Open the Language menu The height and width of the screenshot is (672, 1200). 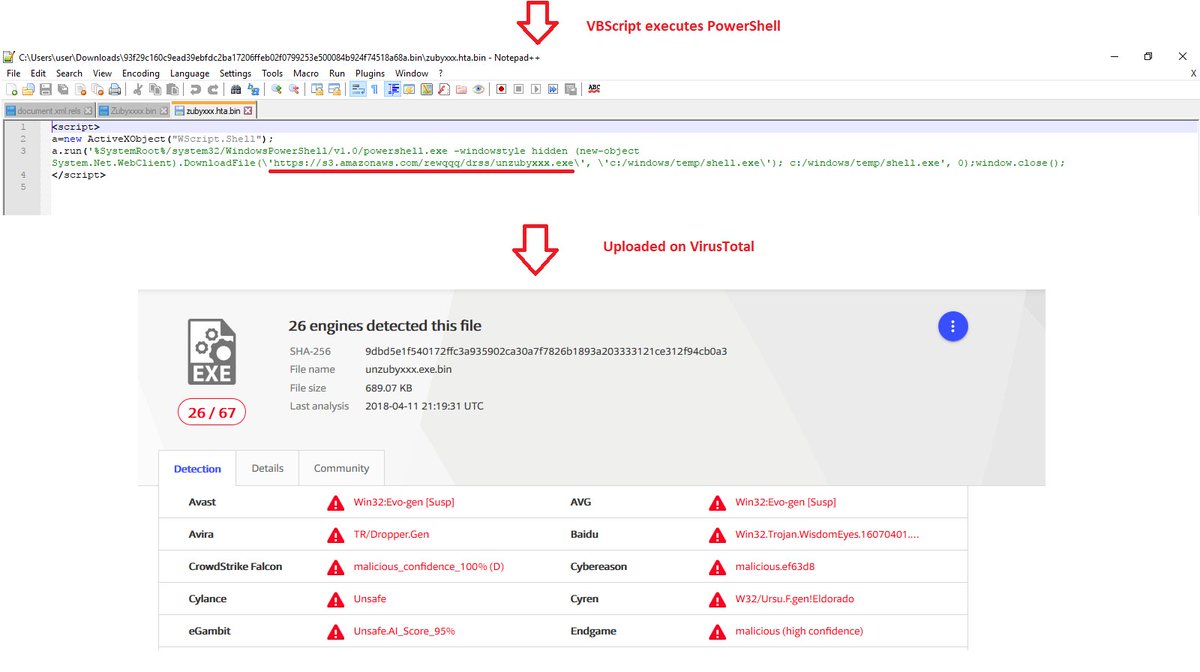190,74
